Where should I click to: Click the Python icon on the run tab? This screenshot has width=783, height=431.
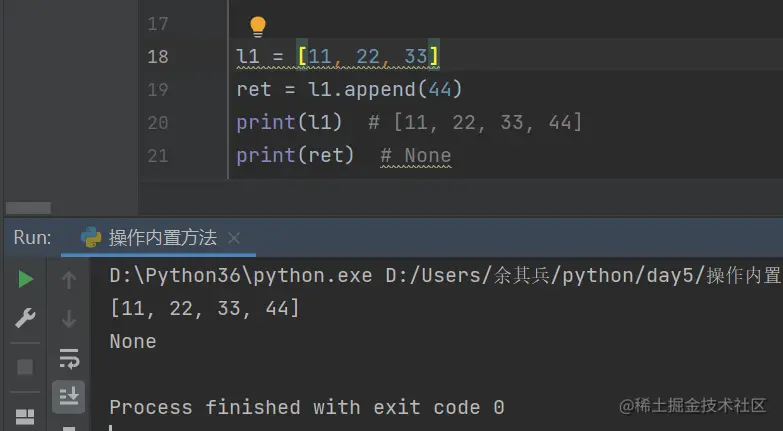tap(91, 238)
